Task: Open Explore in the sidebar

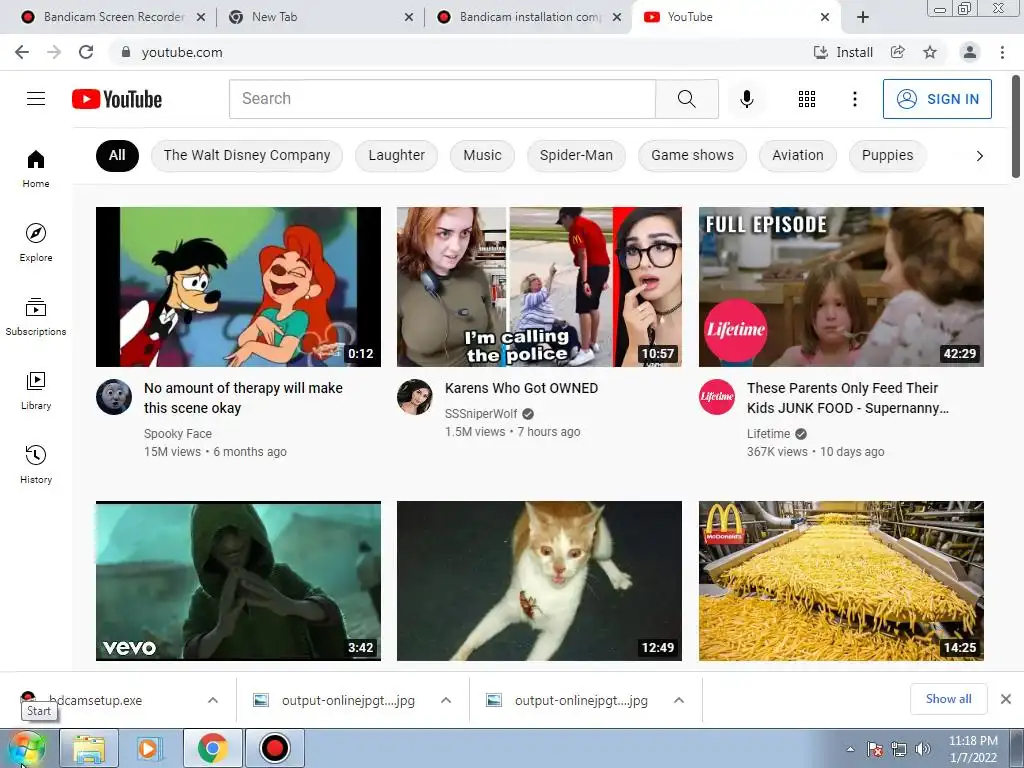Action: tap(36, 242)
